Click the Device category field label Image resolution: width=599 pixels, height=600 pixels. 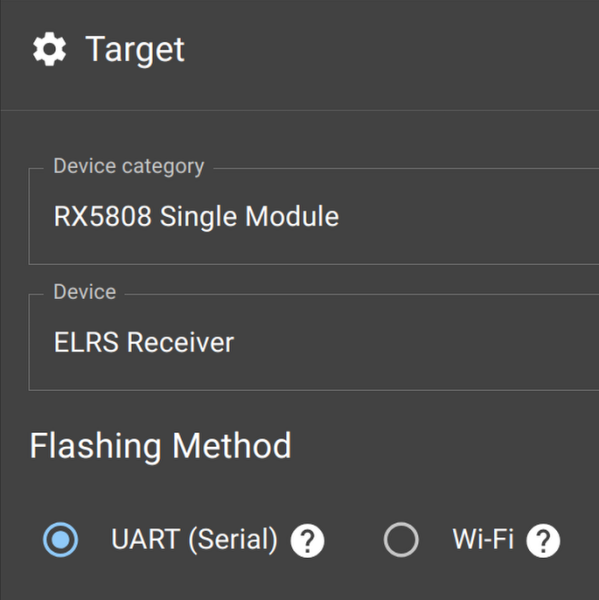coord(129,166)
